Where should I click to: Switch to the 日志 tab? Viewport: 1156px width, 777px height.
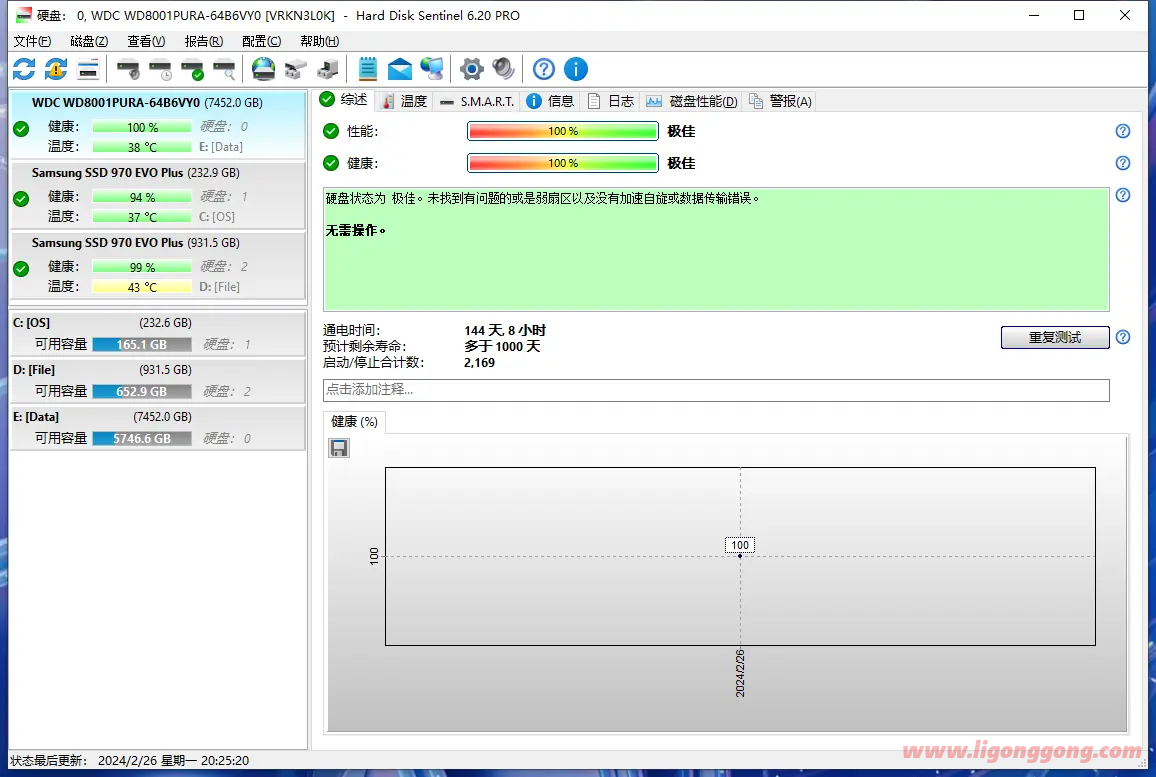tap(610, 102)
